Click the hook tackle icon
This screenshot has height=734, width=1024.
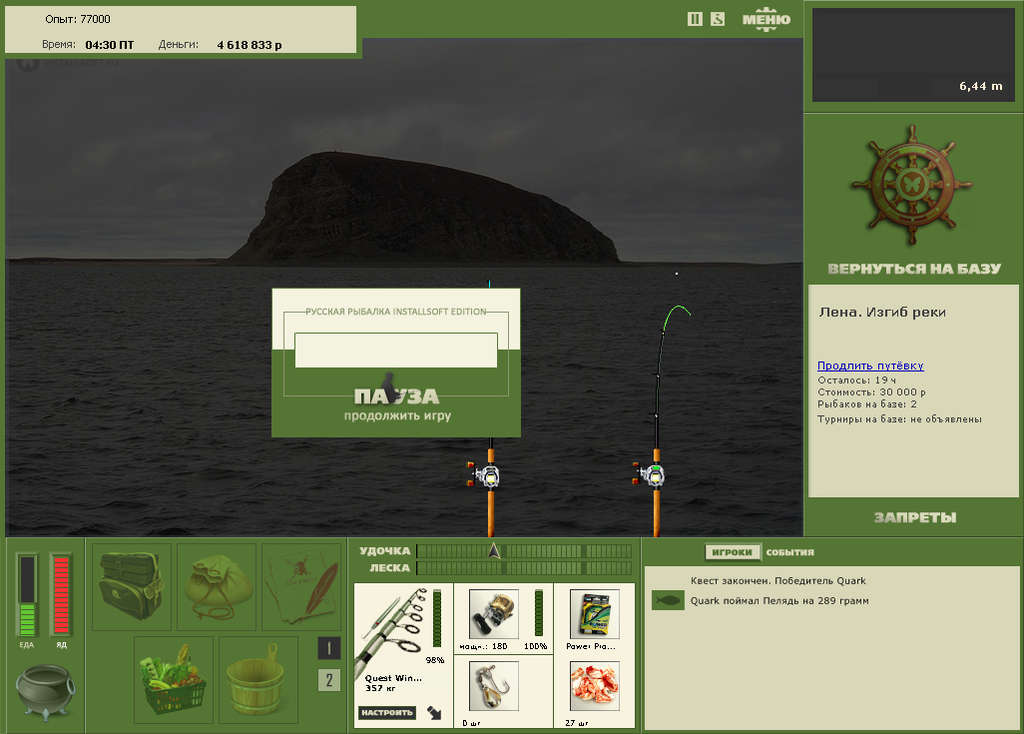pos(494,686)
